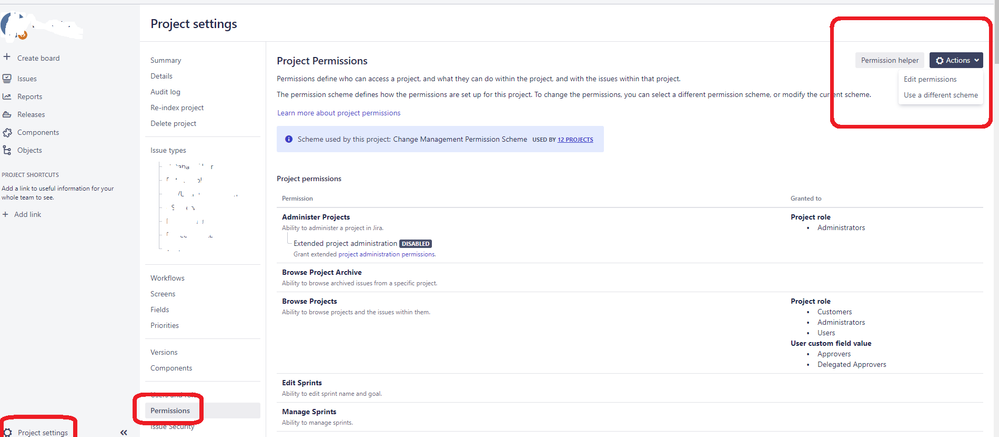
Task: Open Reports from sidebar
Action: click(x=29, y=97)
